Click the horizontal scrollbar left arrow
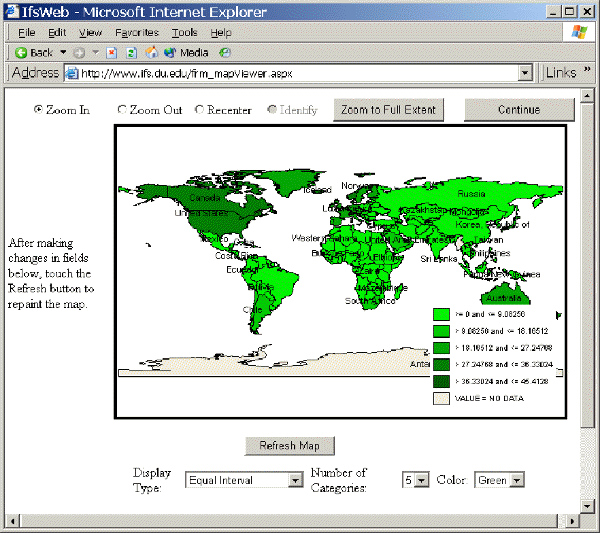The image size is (600, 533). (x=13, y=521)
